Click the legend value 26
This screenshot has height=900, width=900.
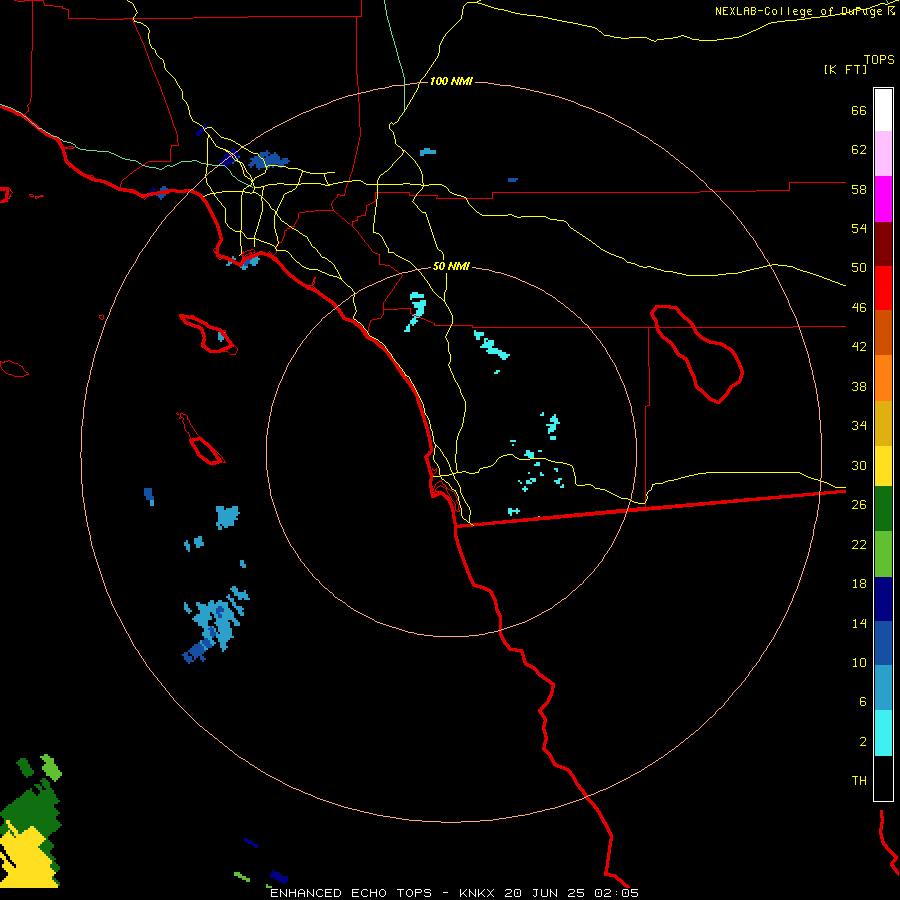click(x=859, y=505)
